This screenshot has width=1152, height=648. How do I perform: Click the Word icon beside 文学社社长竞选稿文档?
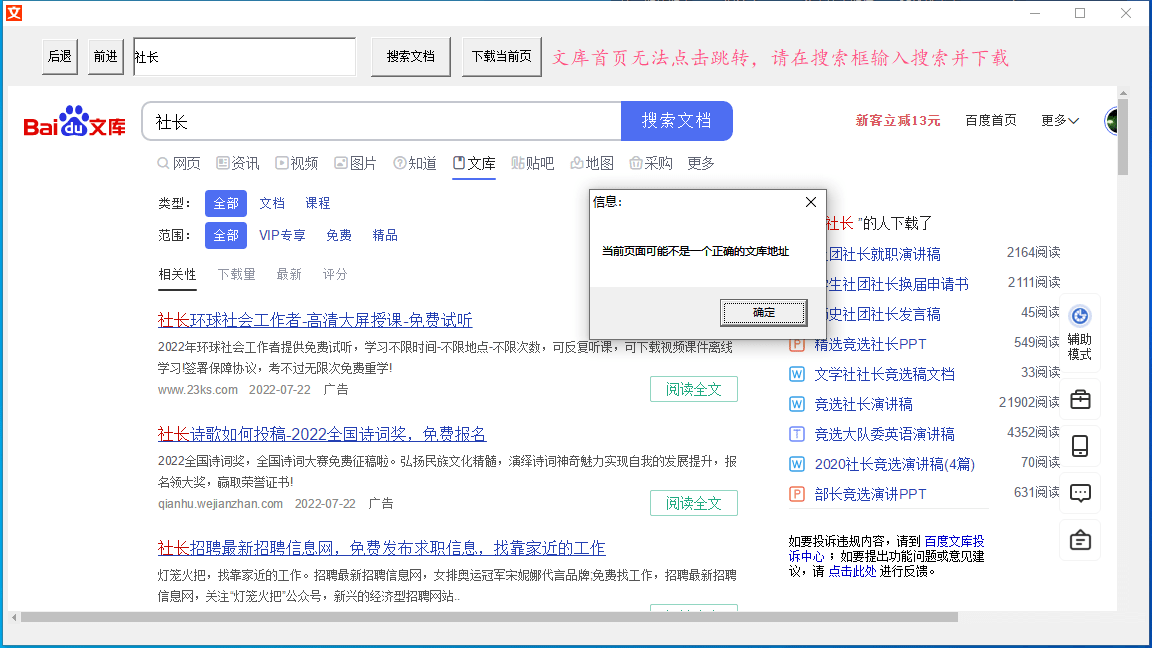(x=796, y=375)
